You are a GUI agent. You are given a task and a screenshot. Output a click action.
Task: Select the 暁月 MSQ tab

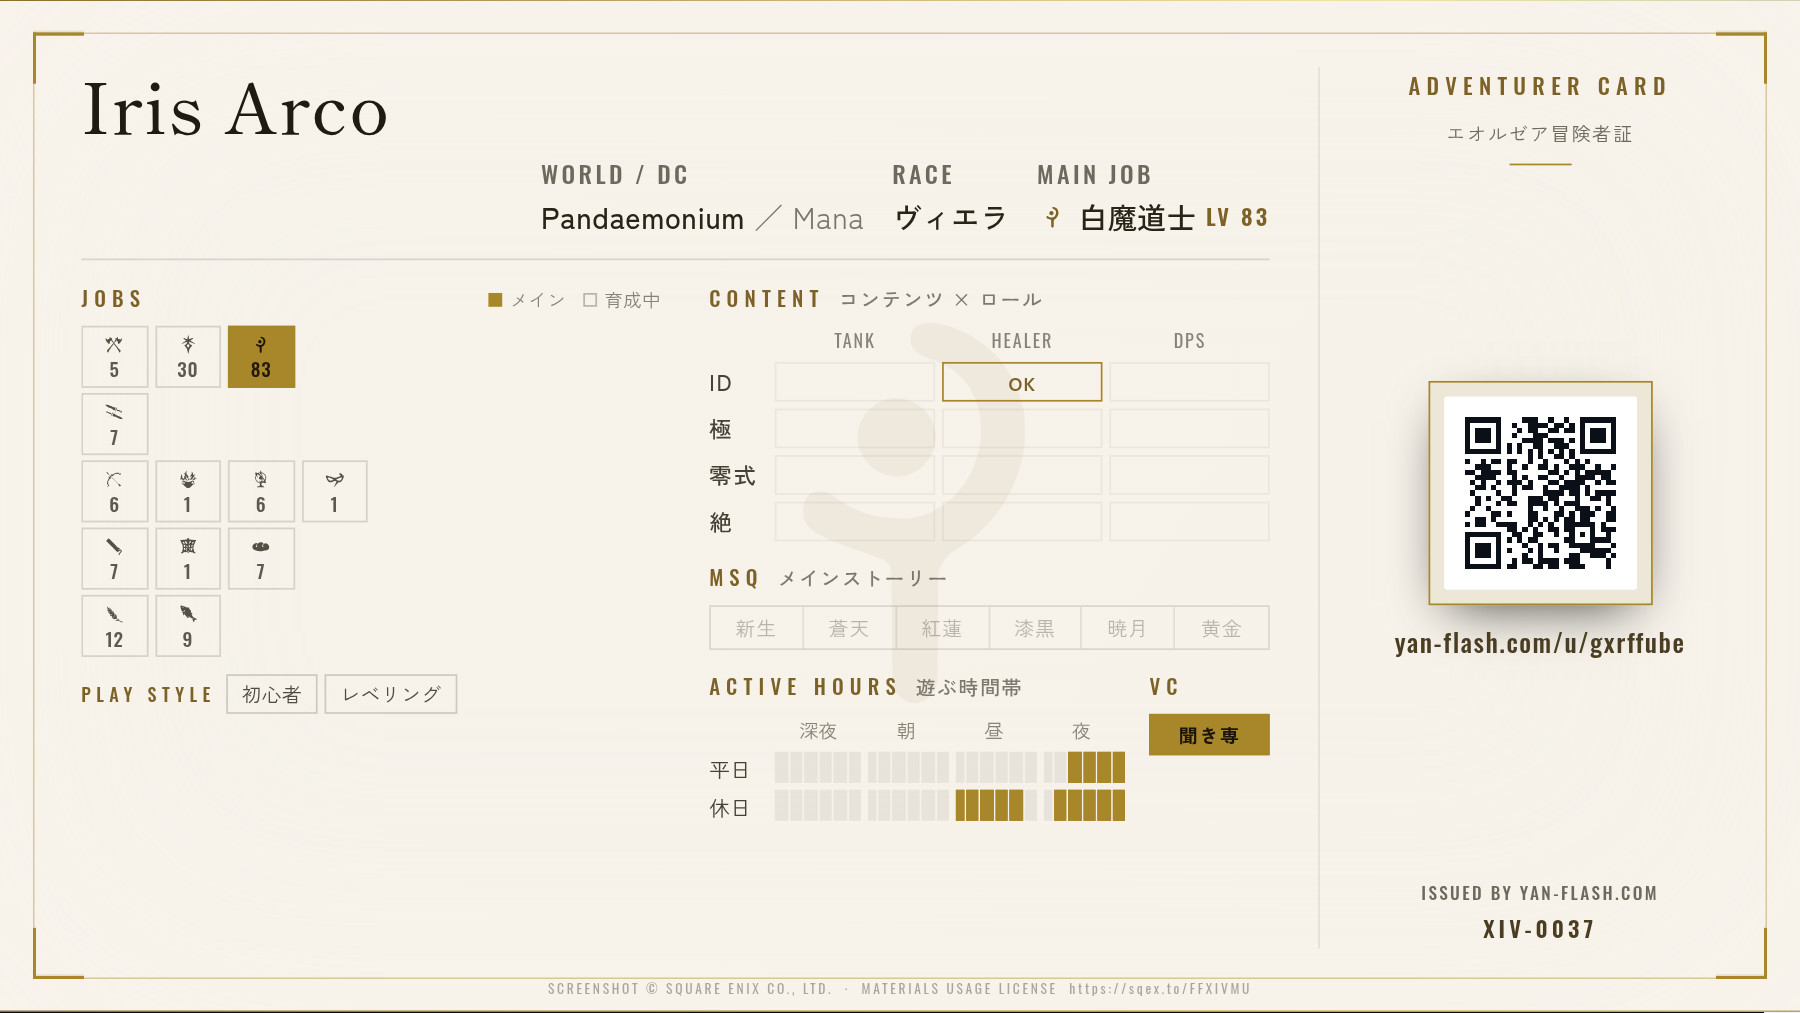coord(1127,628)
